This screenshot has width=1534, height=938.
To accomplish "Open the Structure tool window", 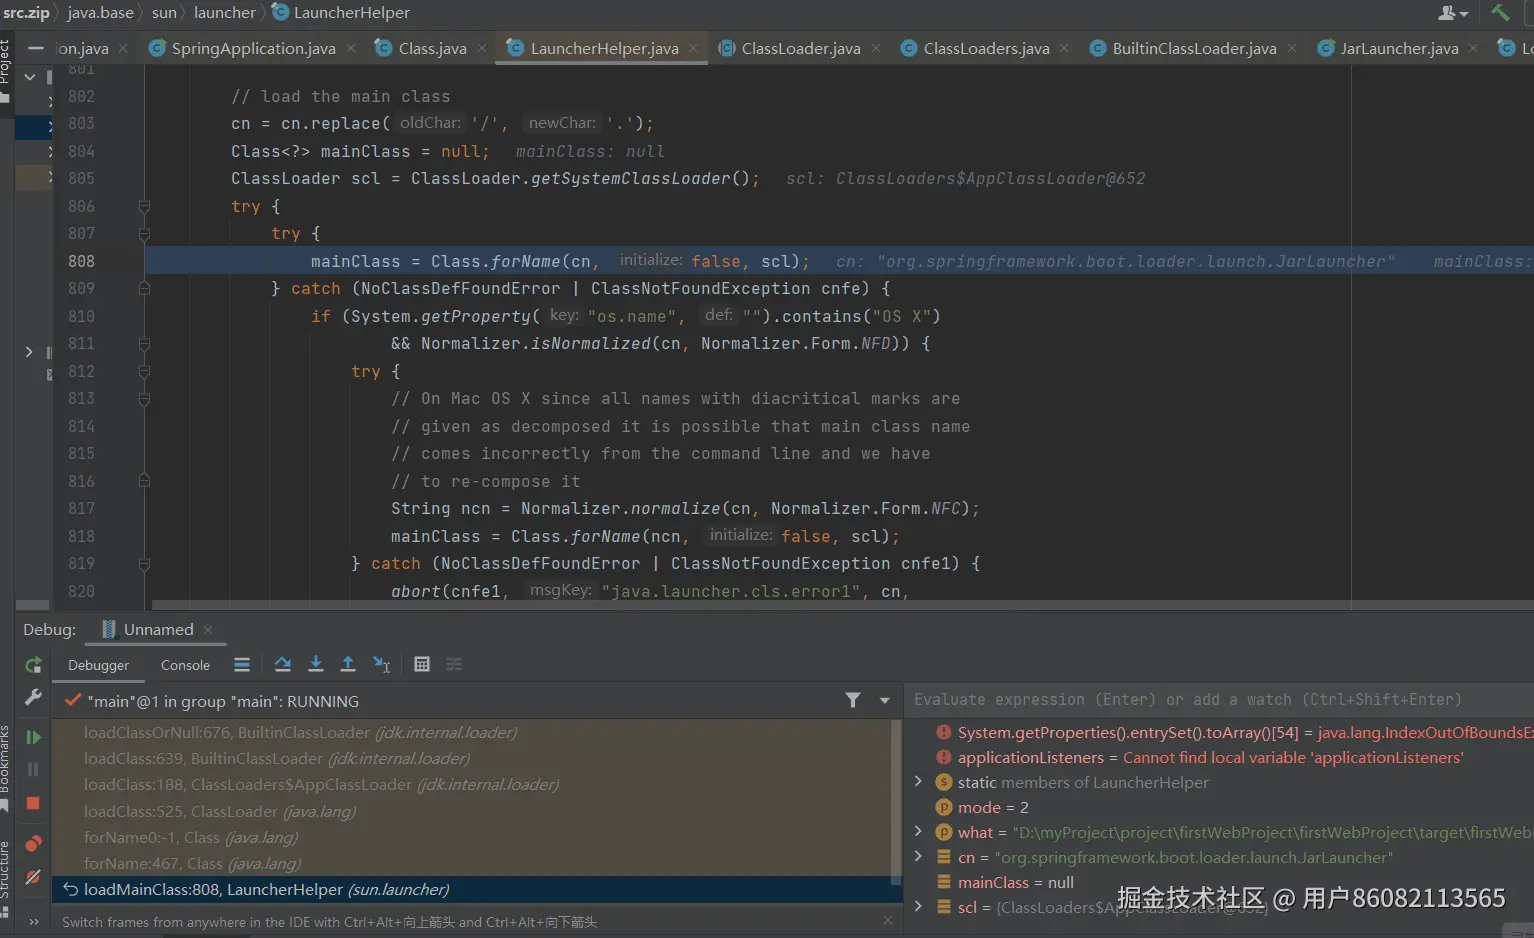I will pyautogui.click(x=5, y=877).
